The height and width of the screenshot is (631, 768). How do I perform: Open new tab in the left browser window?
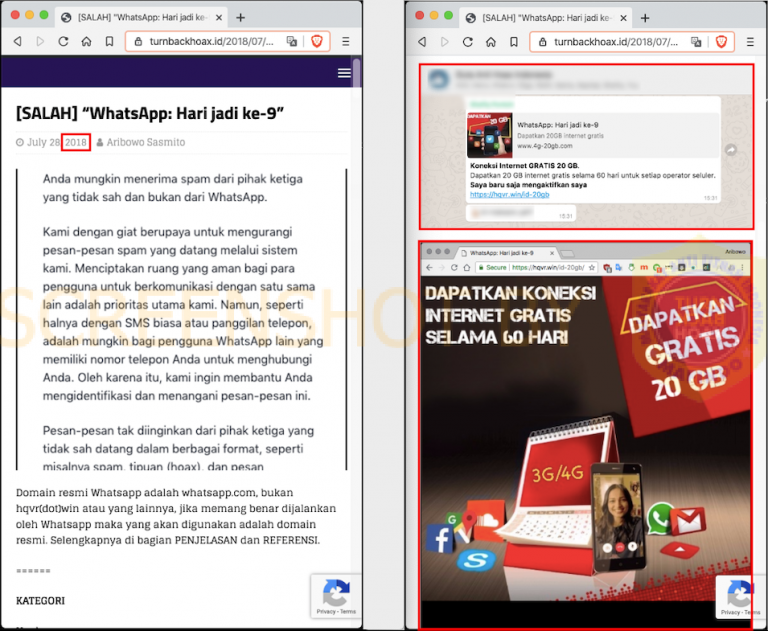point(240,18)
